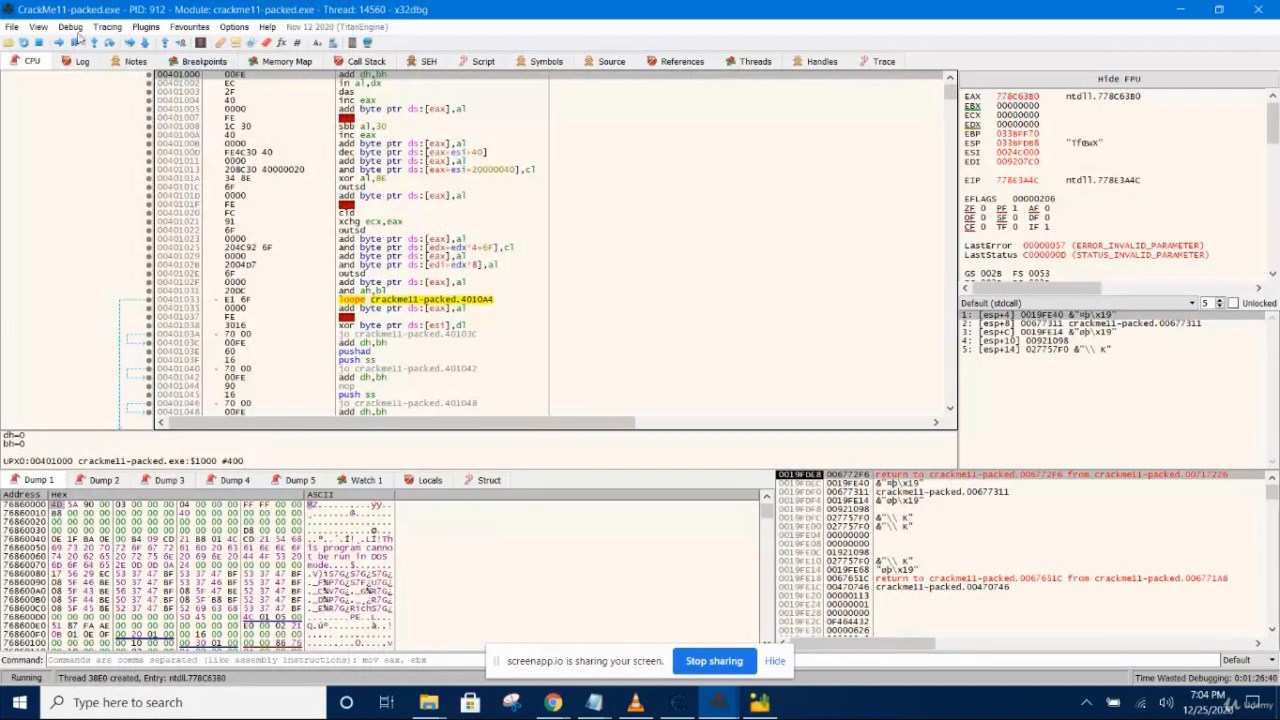The height and width of the screenshot is (720, 1280).
Task: Open the Debug menu
Action: (70, 27)
